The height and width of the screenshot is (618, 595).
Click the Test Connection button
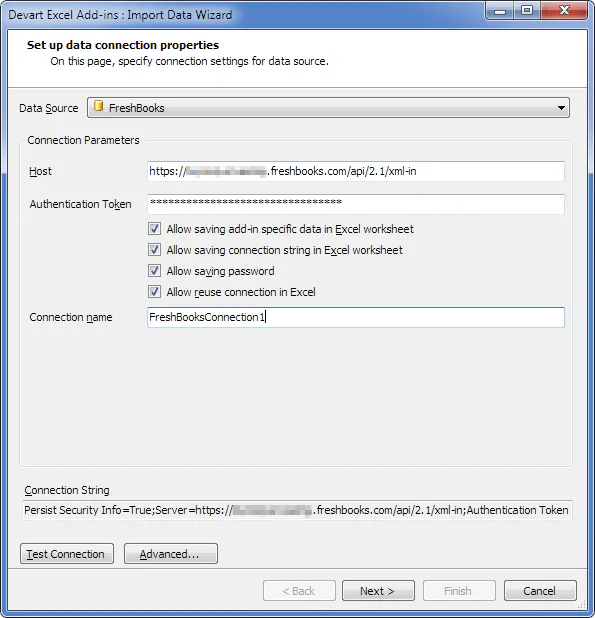coord(67,554)
